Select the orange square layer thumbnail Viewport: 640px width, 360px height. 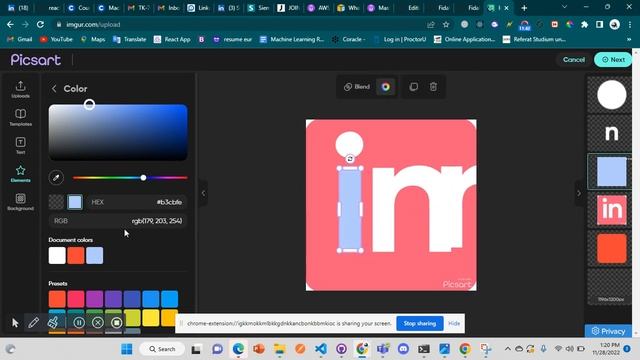(611, 248)
